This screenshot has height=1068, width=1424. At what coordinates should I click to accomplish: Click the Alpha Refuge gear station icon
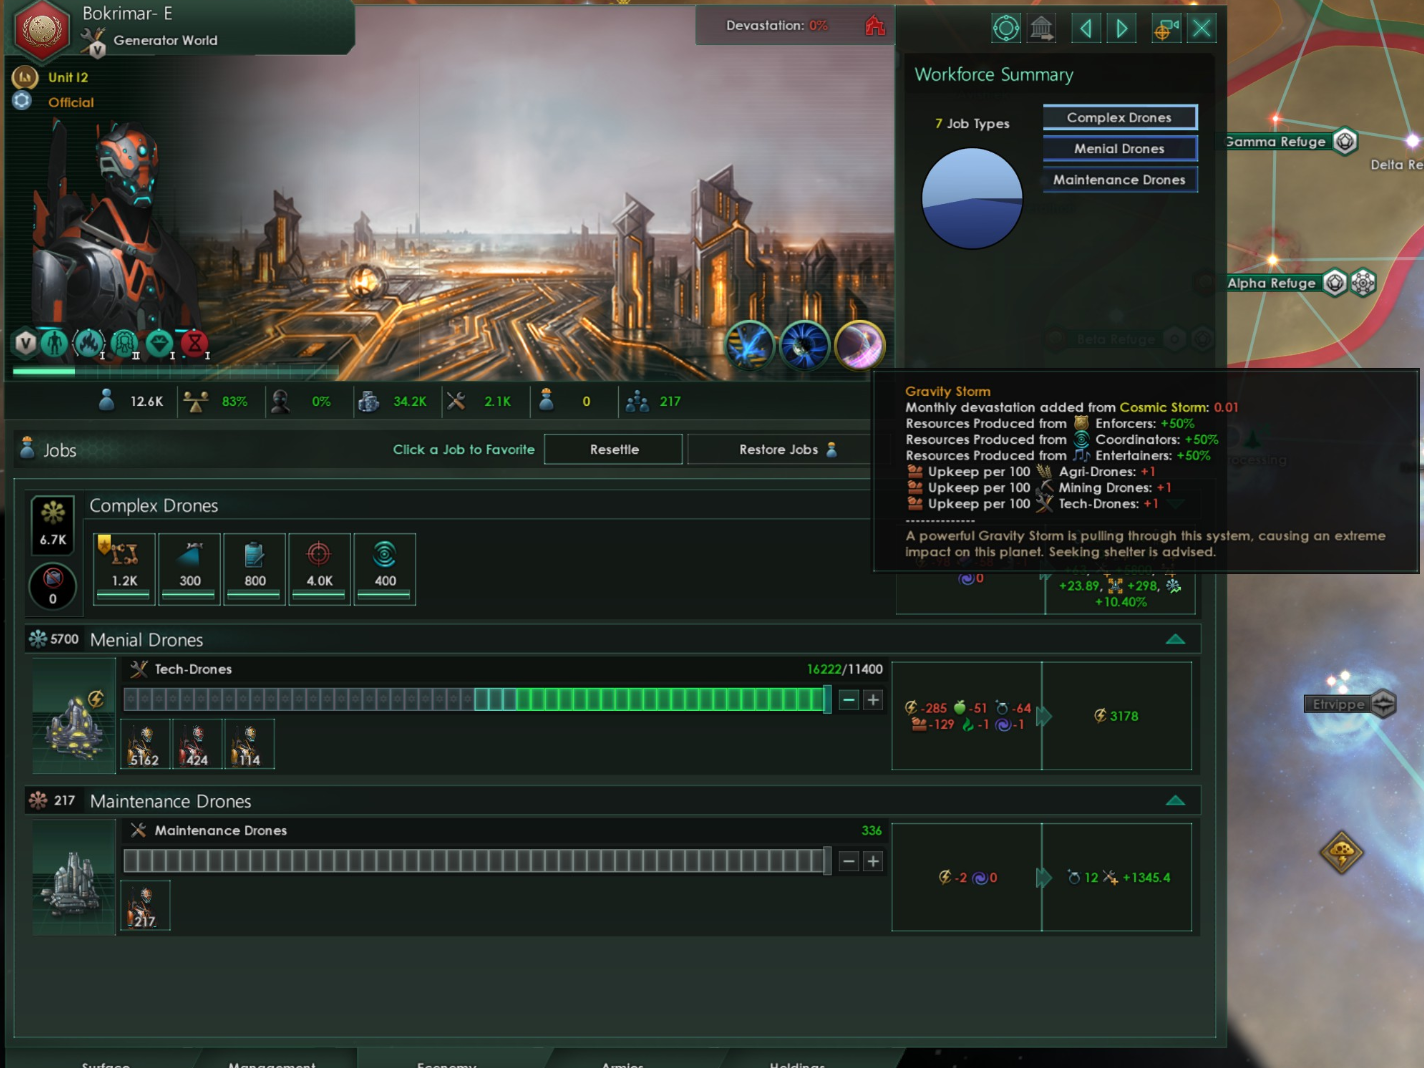pyautogui.click(x=1363, y=283)
